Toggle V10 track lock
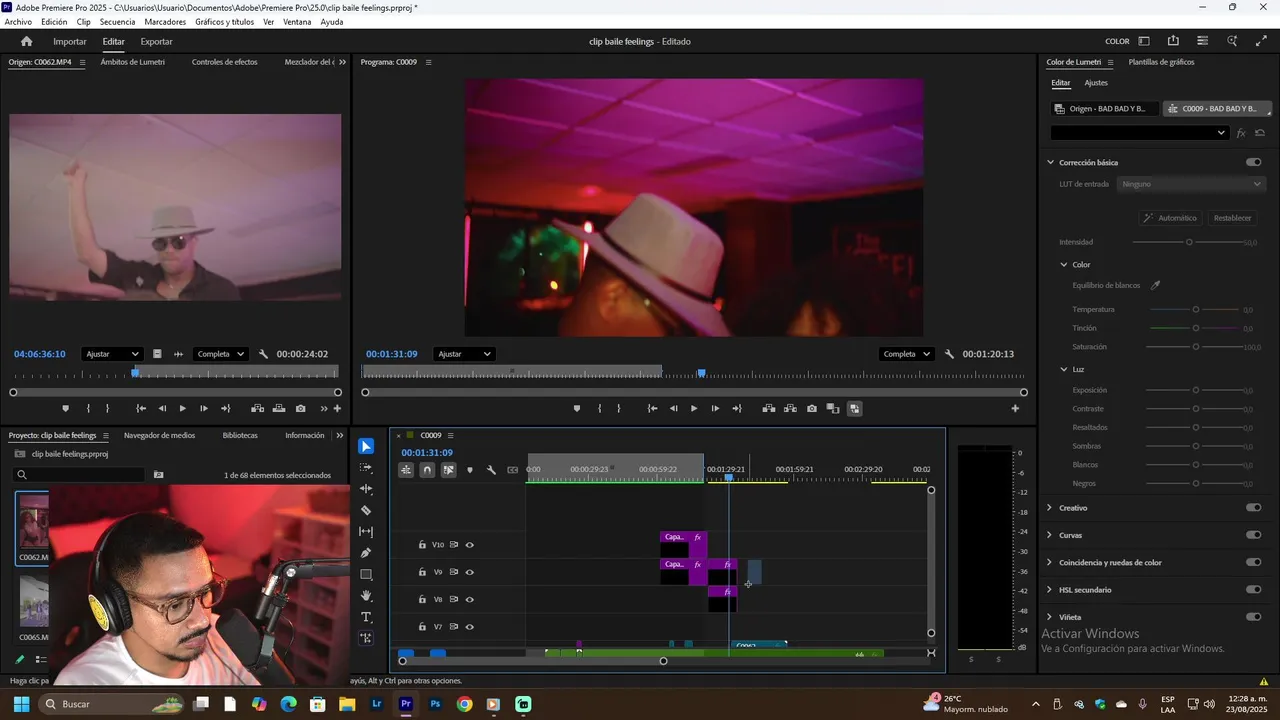1280x720 pixels. pyautogui.click(x=422, y=545)
